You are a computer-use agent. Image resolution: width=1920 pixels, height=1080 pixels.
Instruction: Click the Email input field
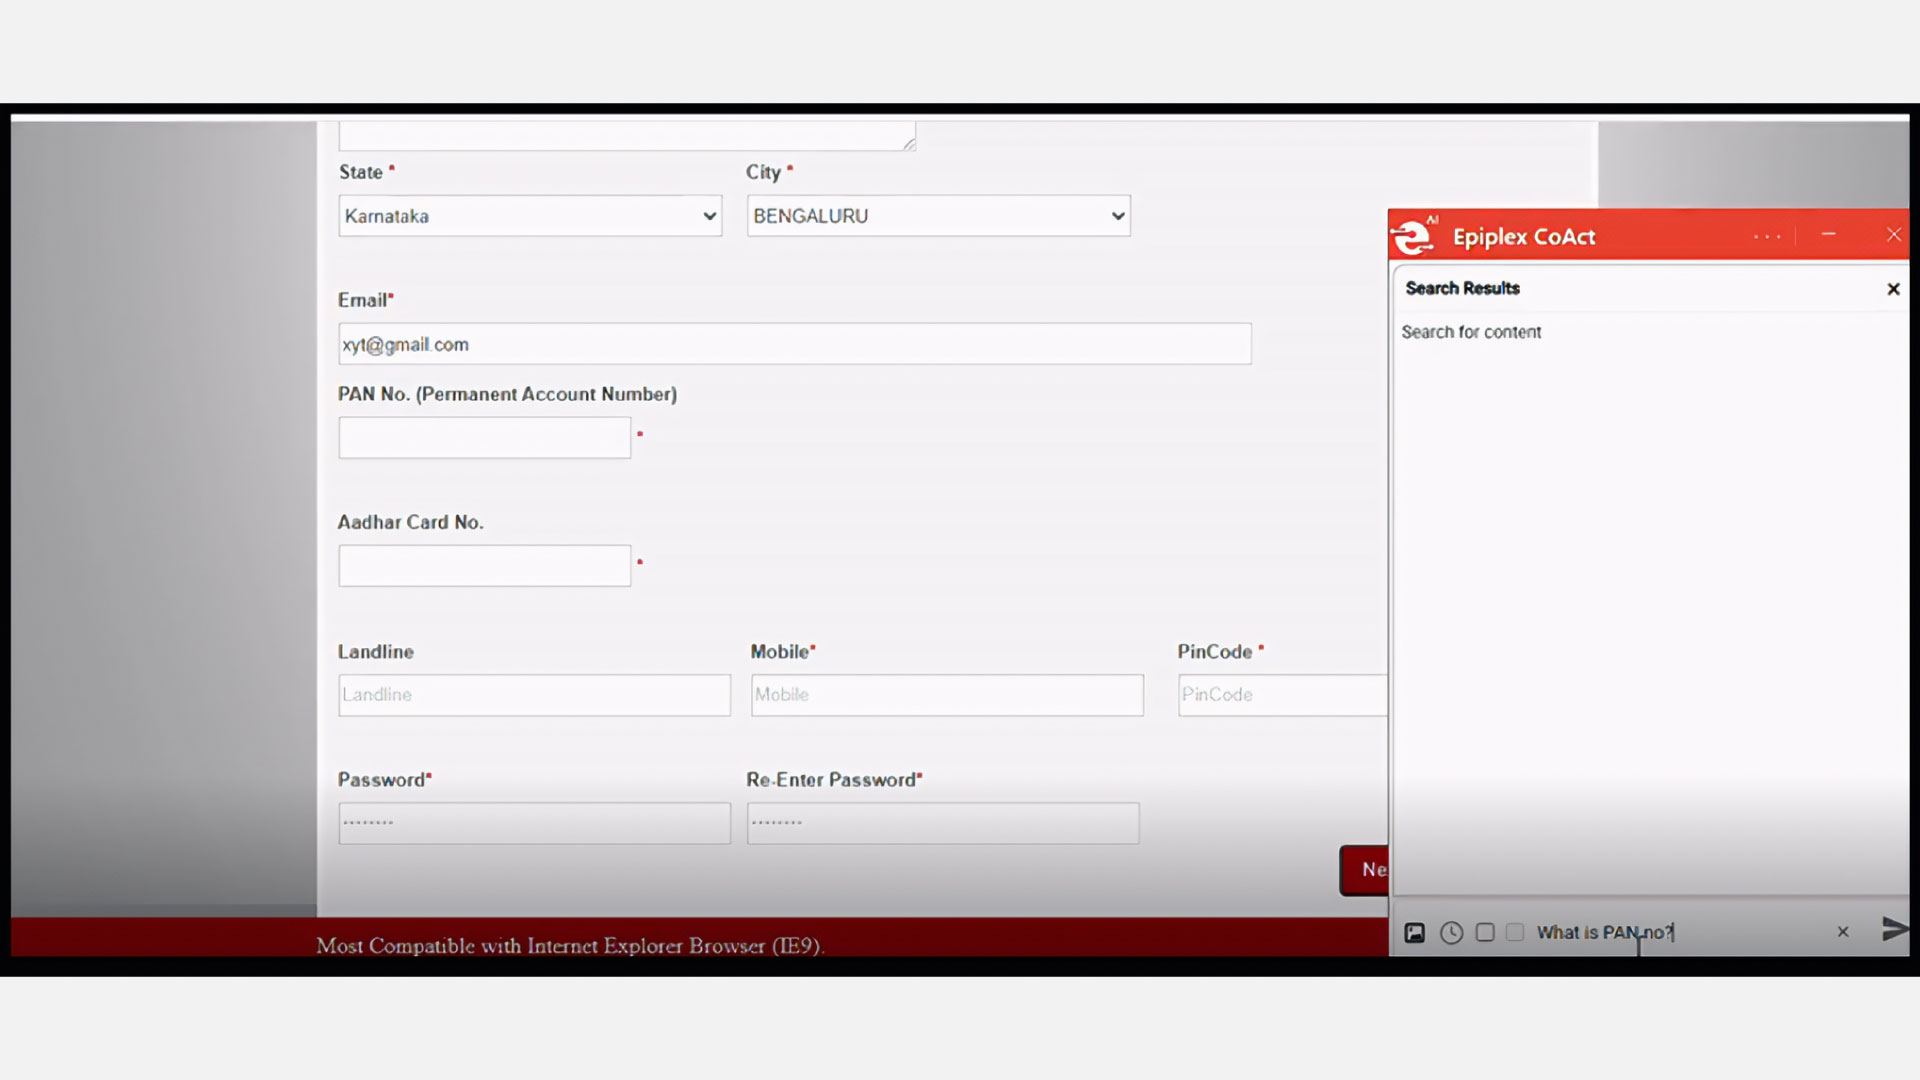point(794,344)
